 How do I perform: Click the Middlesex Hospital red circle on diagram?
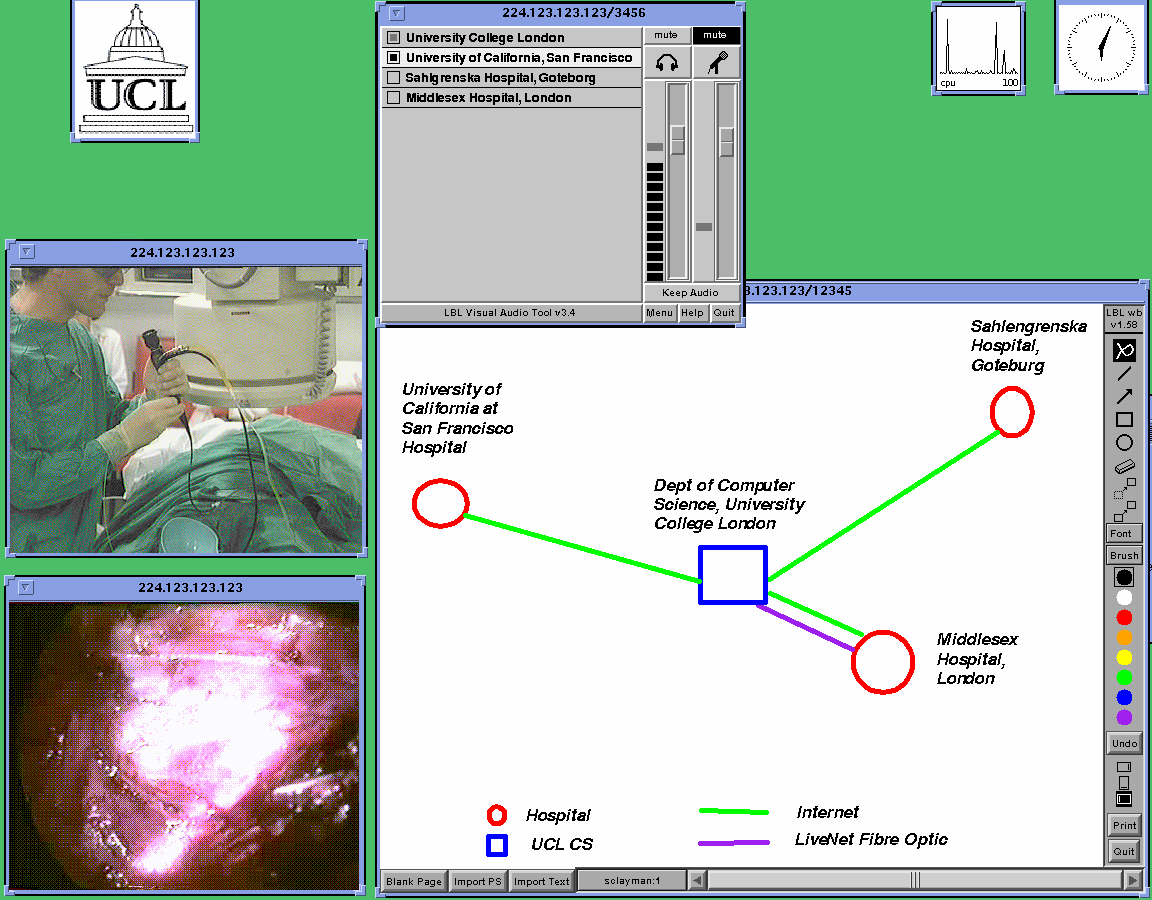click(x=882, y=662)
